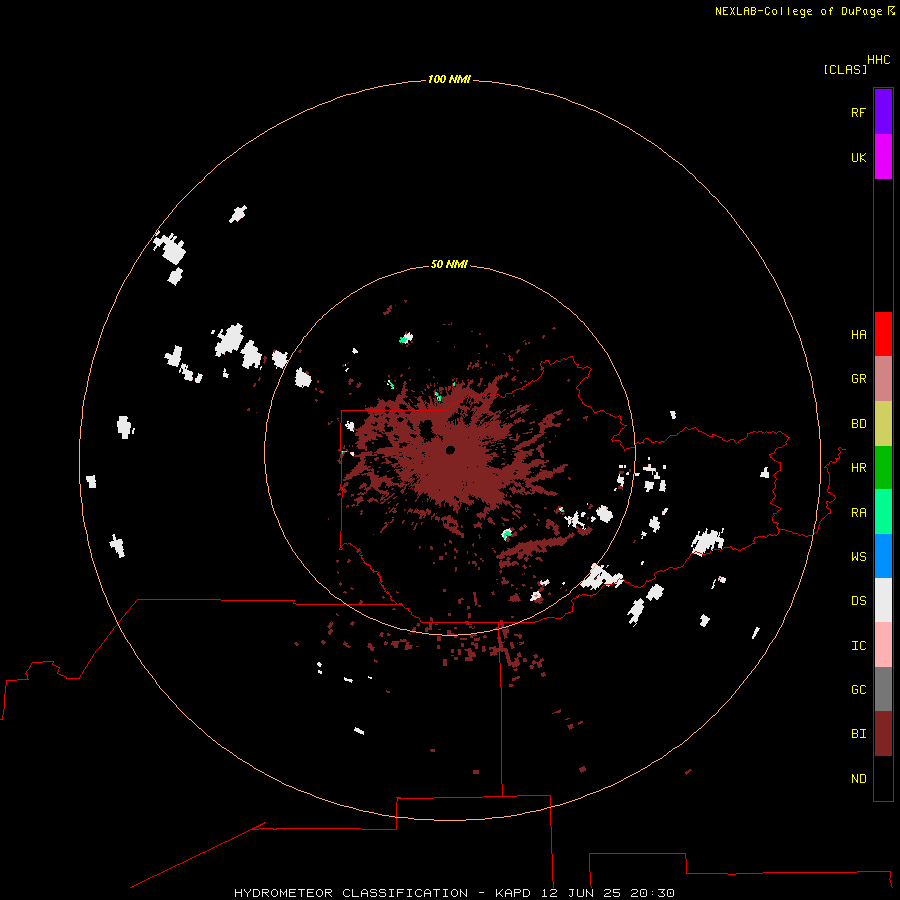Select the DS white legend swatch
Viewport: 900px width, 900px height.
[883, 600]
